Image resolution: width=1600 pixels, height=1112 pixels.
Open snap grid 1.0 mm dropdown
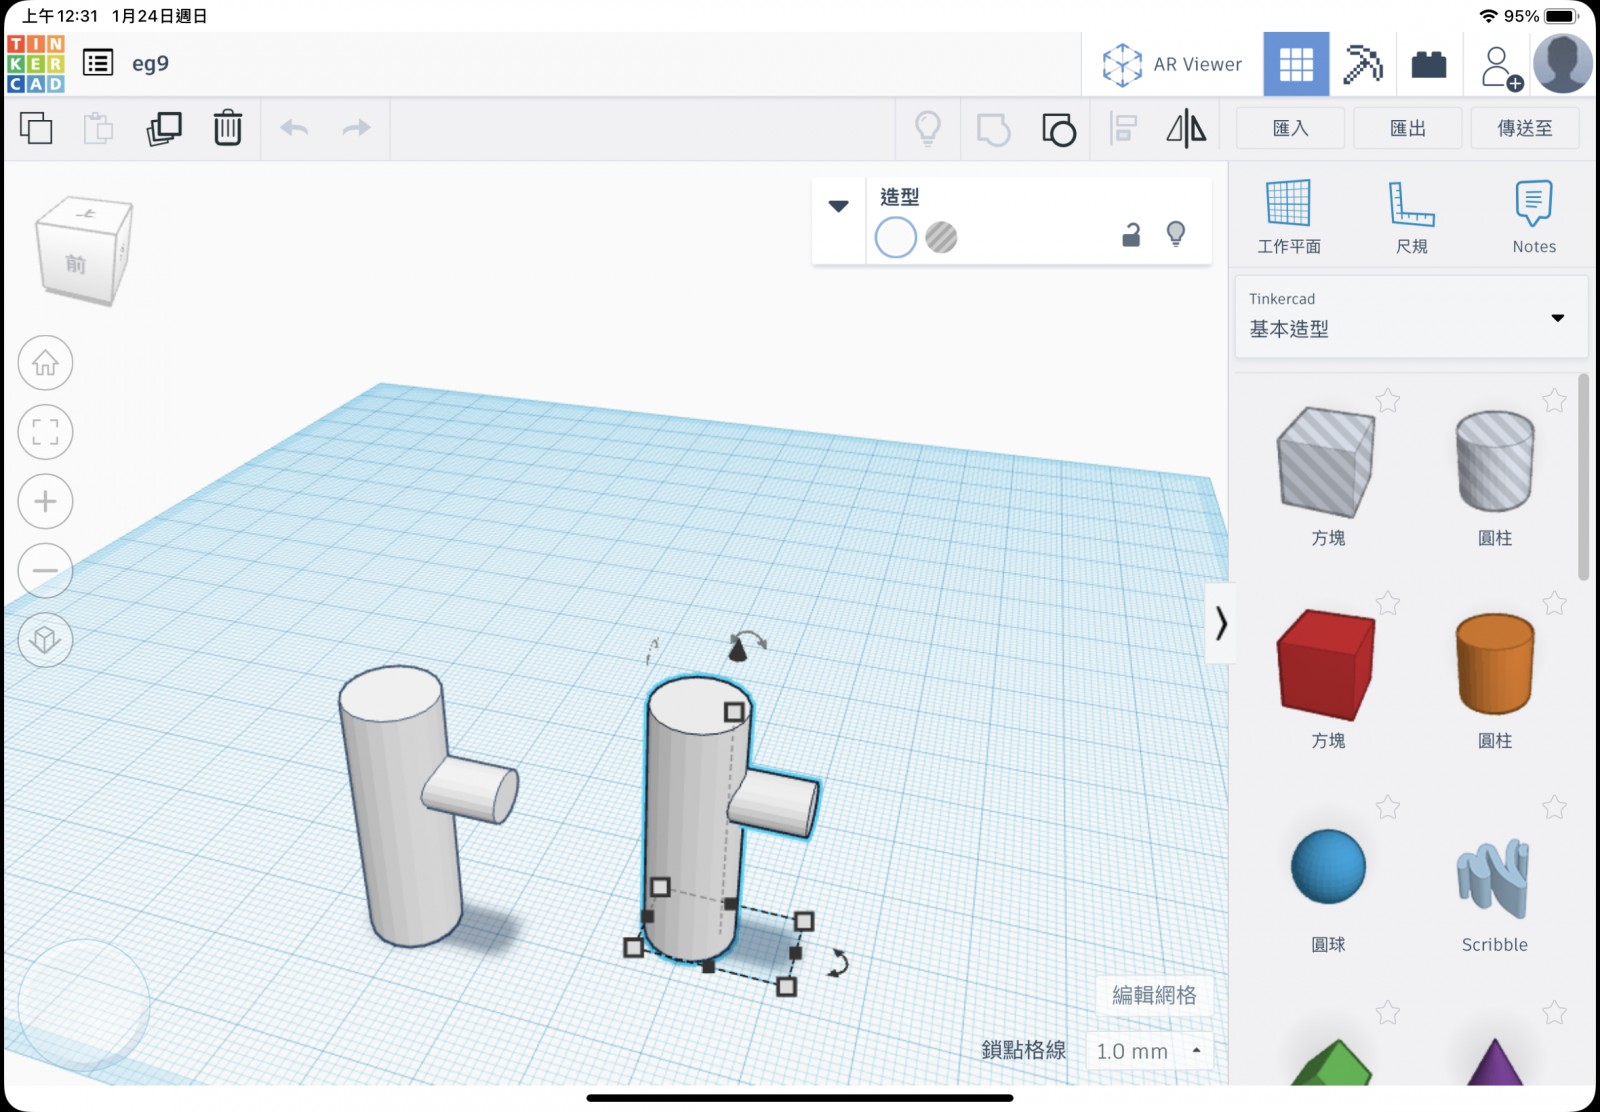click(x=1149, y=1051)
